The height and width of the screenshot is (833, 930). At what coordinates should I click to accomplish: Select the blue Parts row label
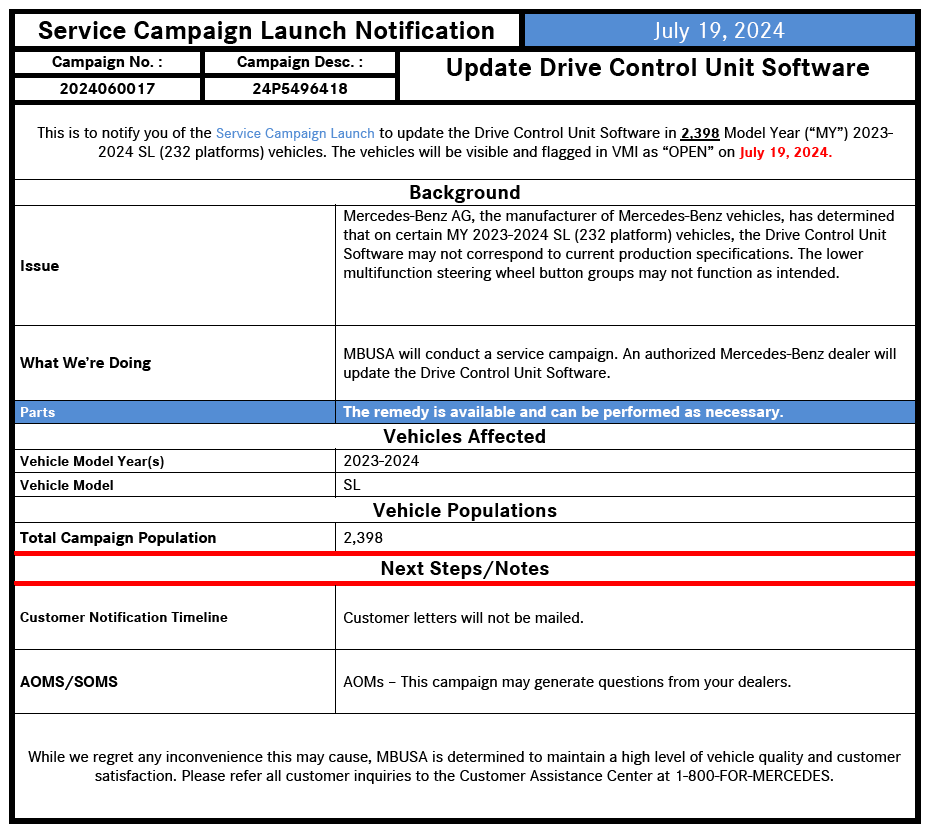point(37,412)
